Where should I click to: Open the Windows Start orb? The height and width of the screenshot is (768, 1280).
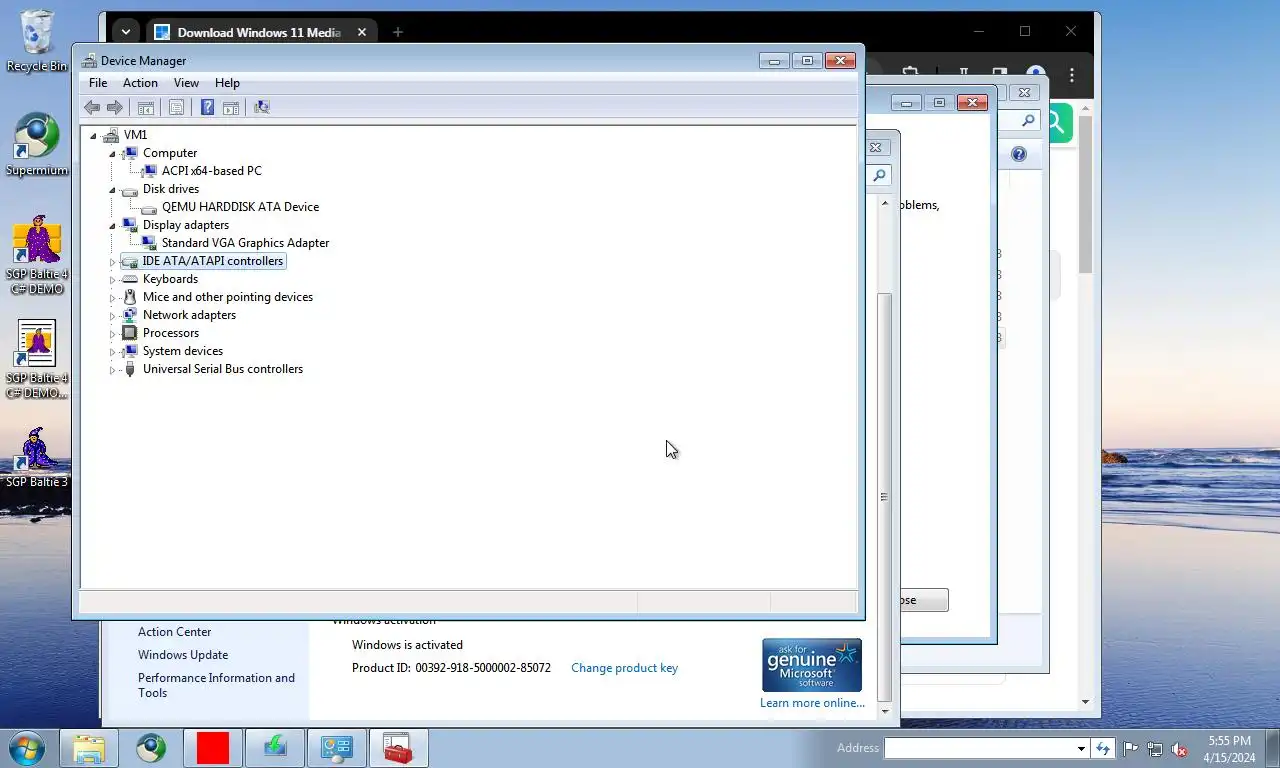25,748
